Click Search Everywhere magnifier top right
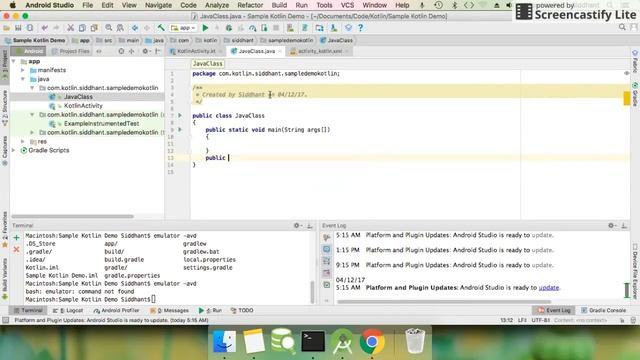Viewport: 640px width, 360px height. pos(622,27)
